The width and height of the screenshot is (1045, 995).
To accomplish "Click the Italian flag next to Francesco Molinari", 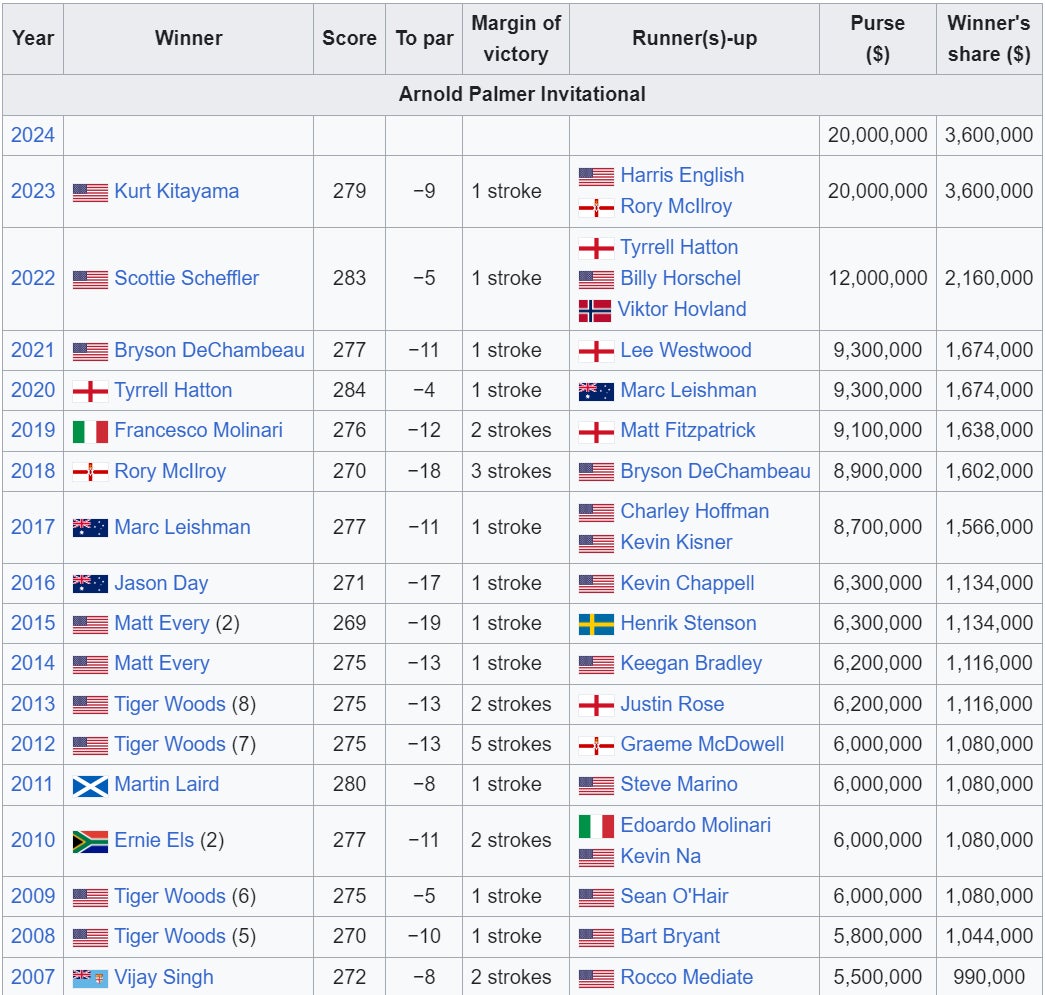I will [90, 431].
